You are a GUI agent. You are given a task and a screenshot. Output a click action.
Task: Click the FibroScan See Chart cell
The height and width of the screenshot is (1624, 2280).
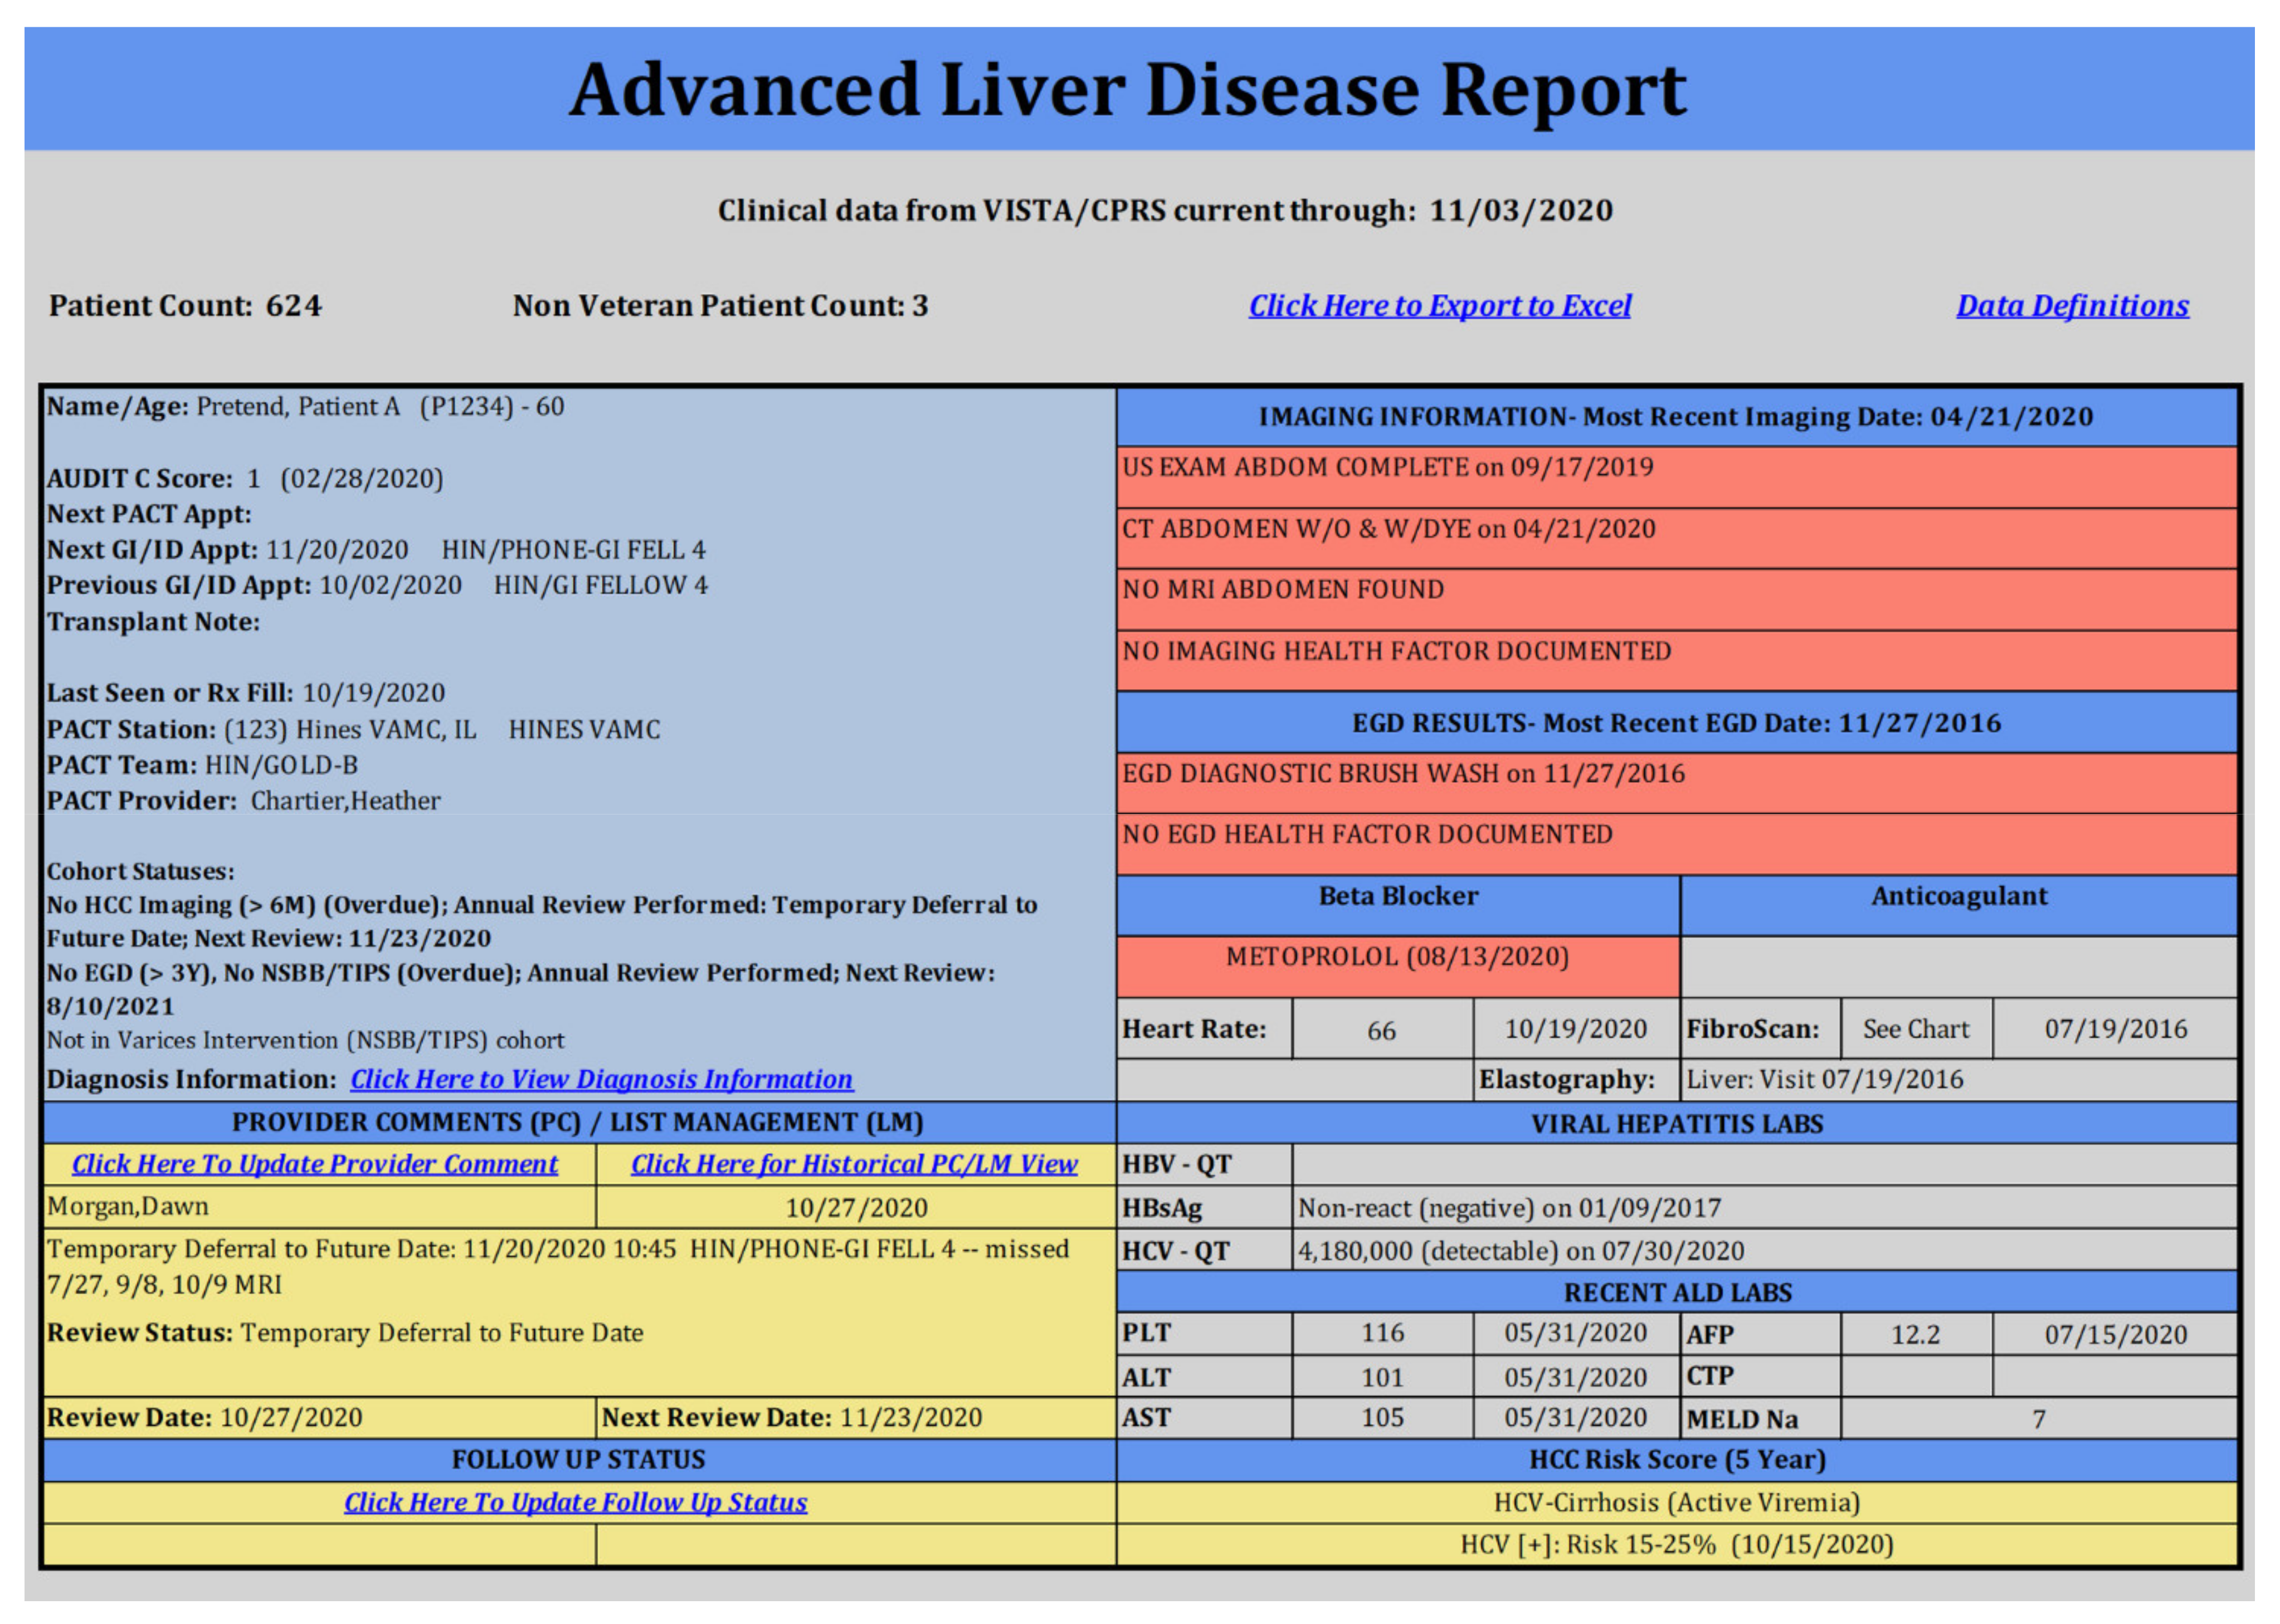tap(1915, 1030)
